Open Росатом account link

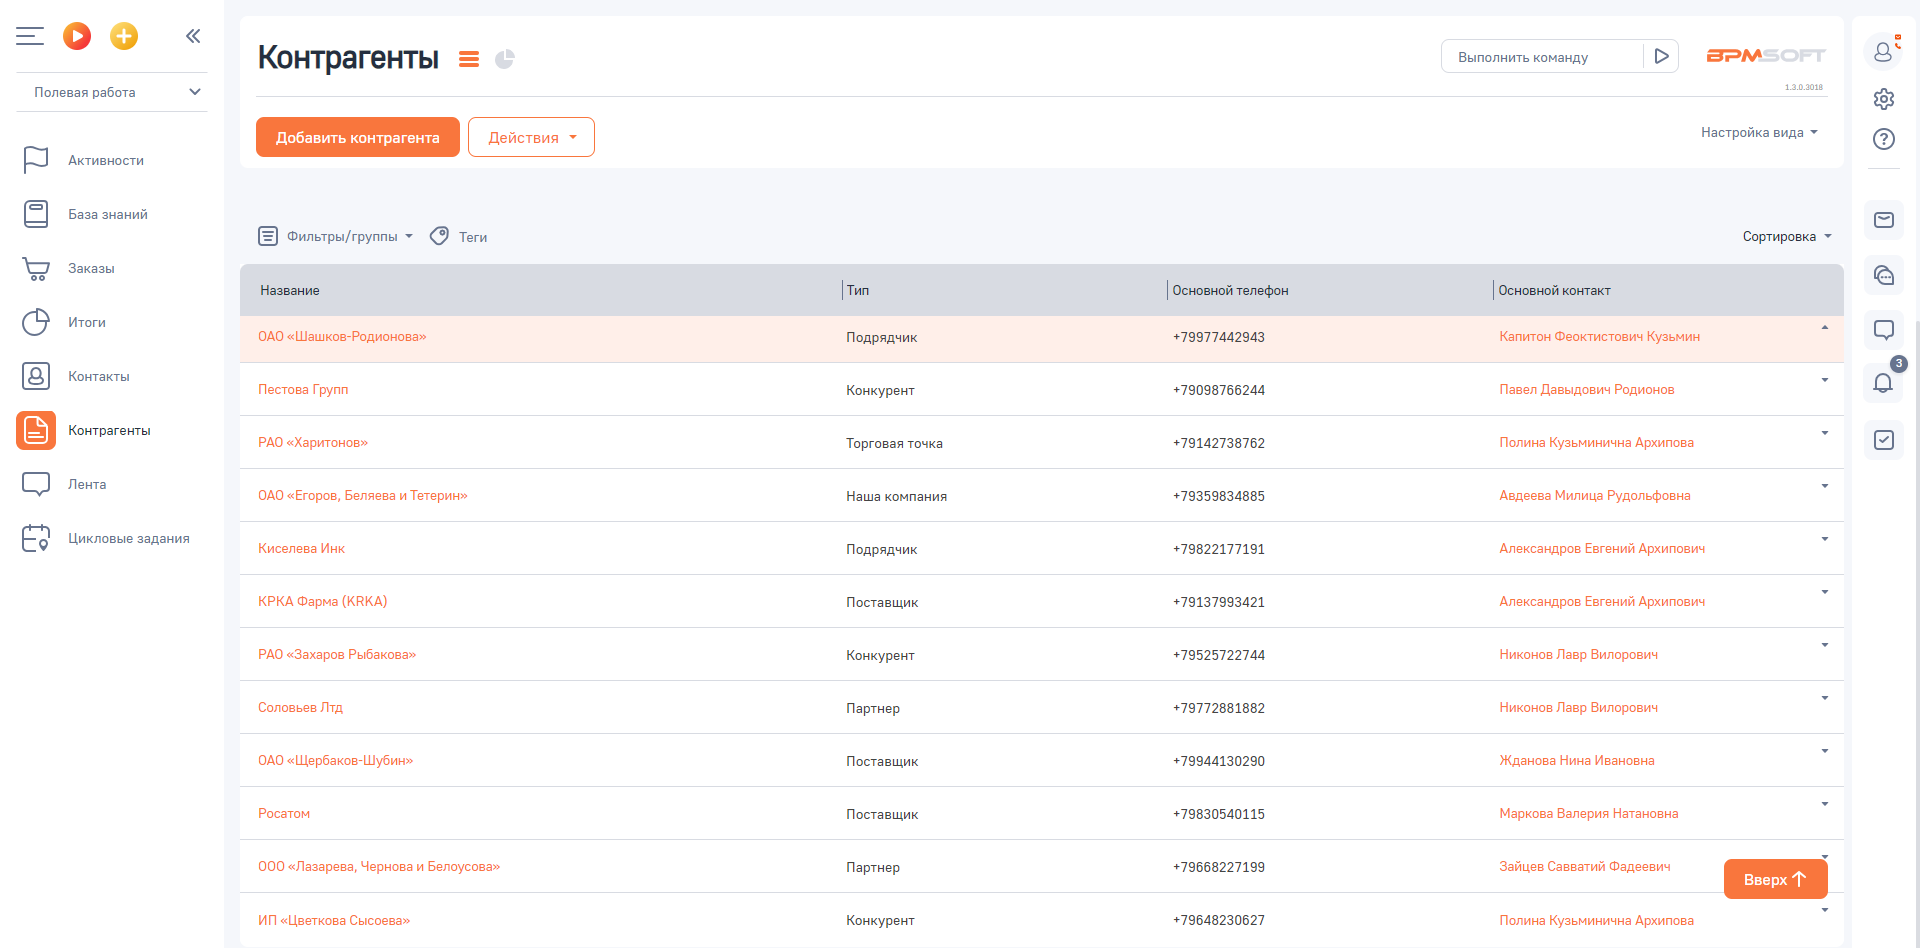[x=284, y=813]
